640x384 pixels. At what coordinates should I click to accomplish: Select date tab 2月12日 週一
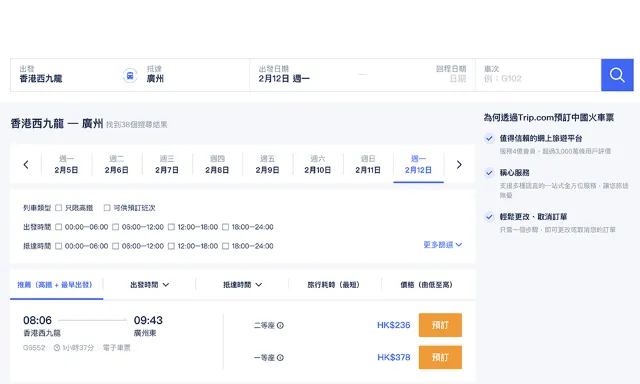(x=418, y=164)
